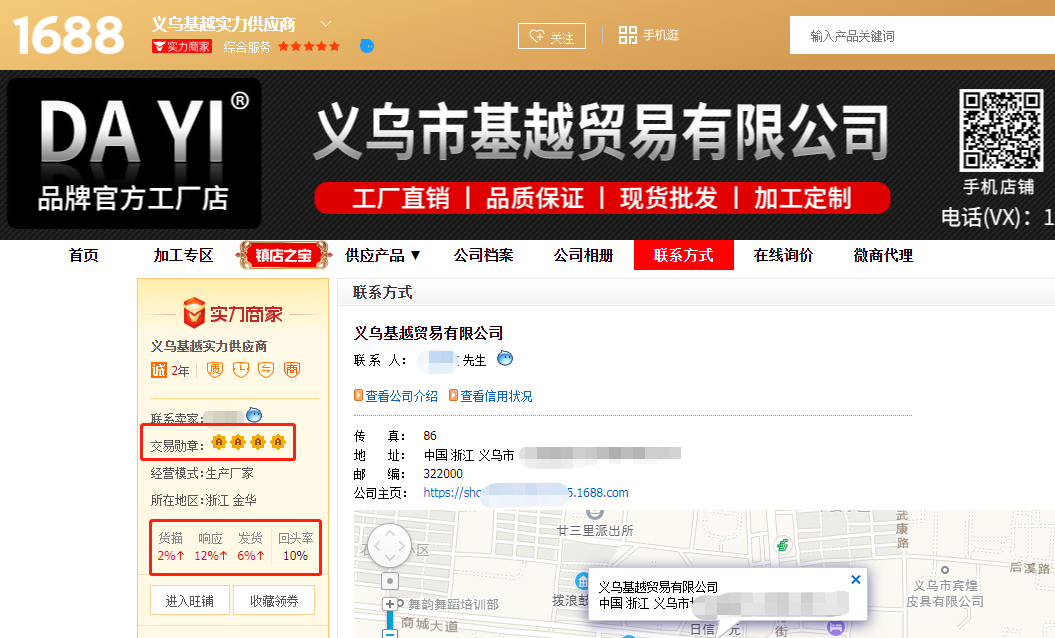Click the 货描 2% score

[x=171, y=546]
